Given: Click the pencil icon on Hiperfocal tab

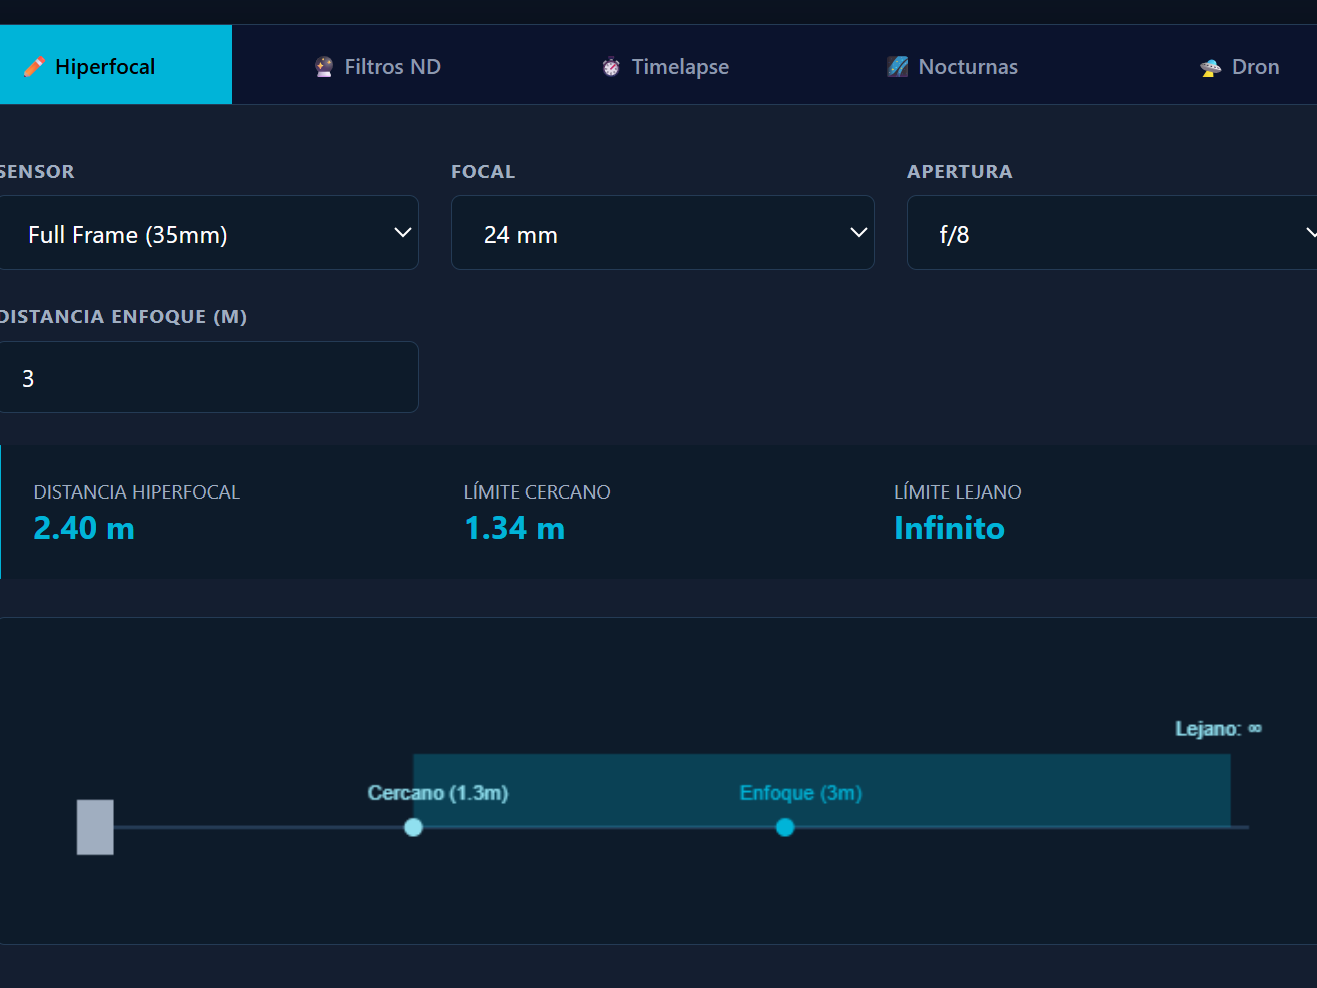Looking at the screenshot, I should click(34, 67).
